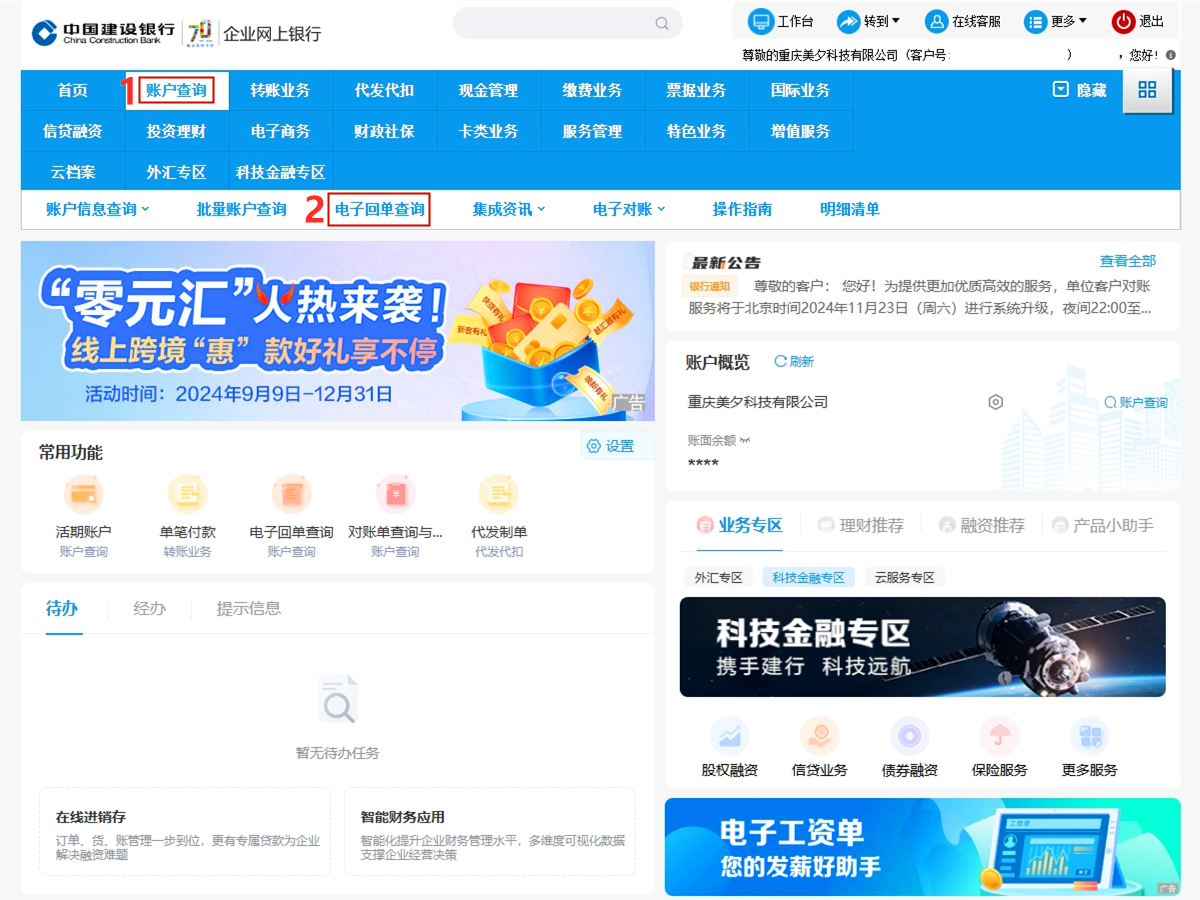Viewport: 1200px width, 900px height.
Task: Switch to the 理财推荐 tab
Action: point(861,525)
